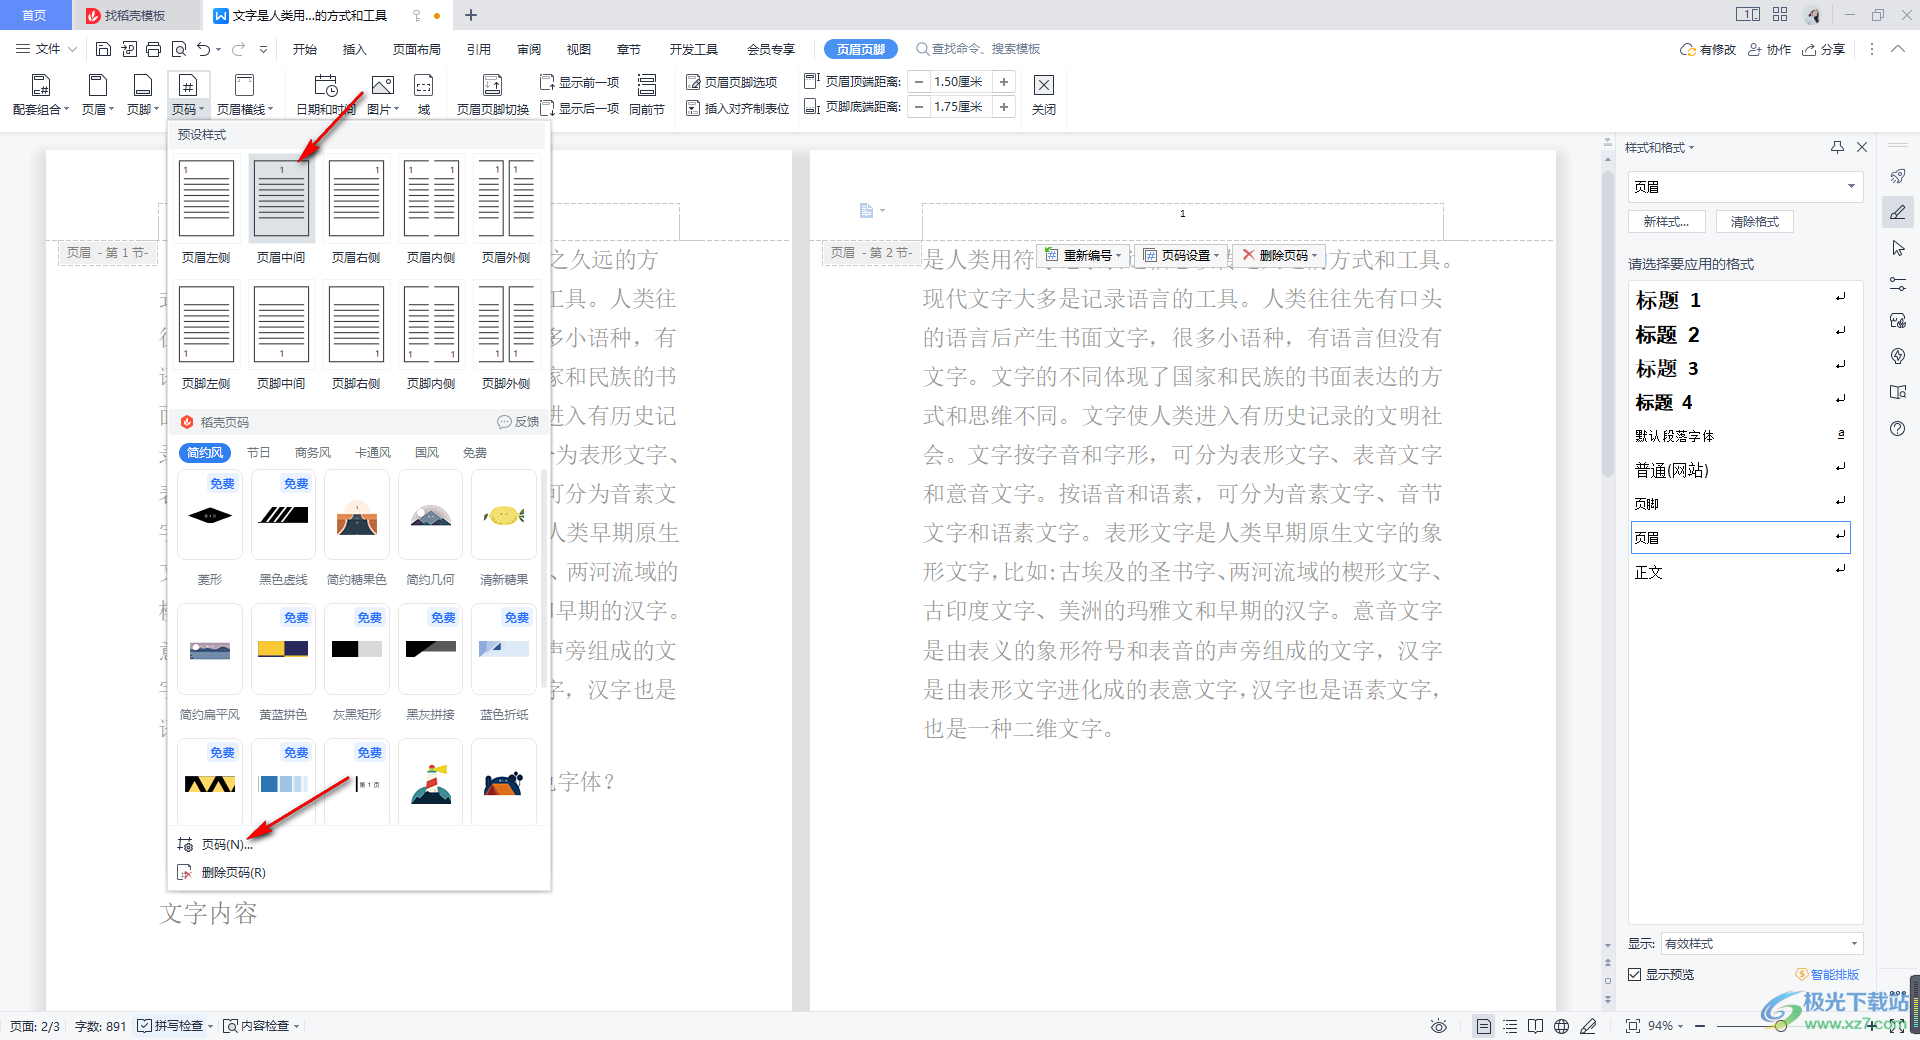Switch to 国风 style tab

click(427, 453)
